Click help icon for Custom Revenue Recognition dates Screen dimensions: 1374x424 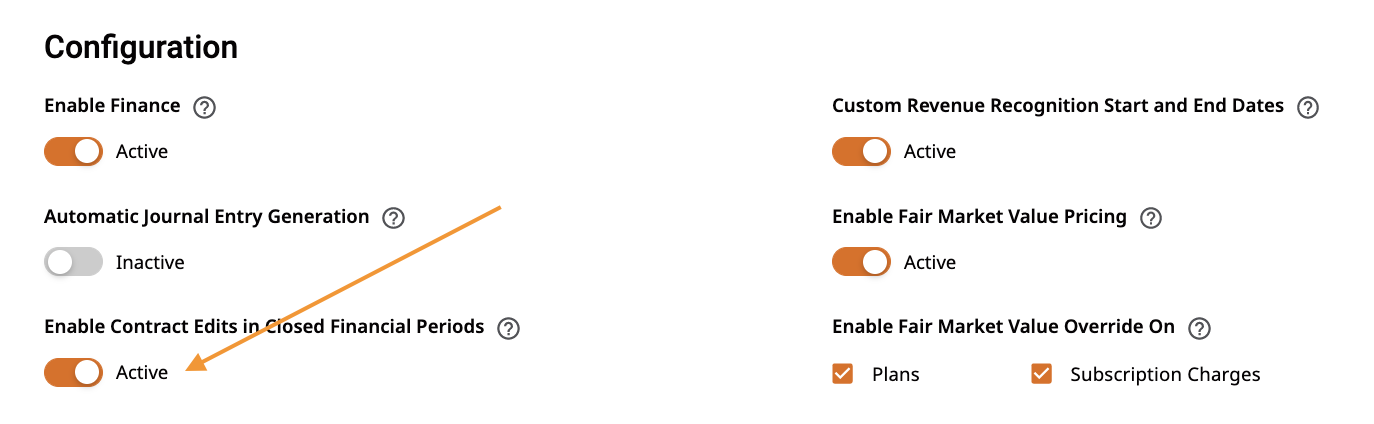[1308, 107]
